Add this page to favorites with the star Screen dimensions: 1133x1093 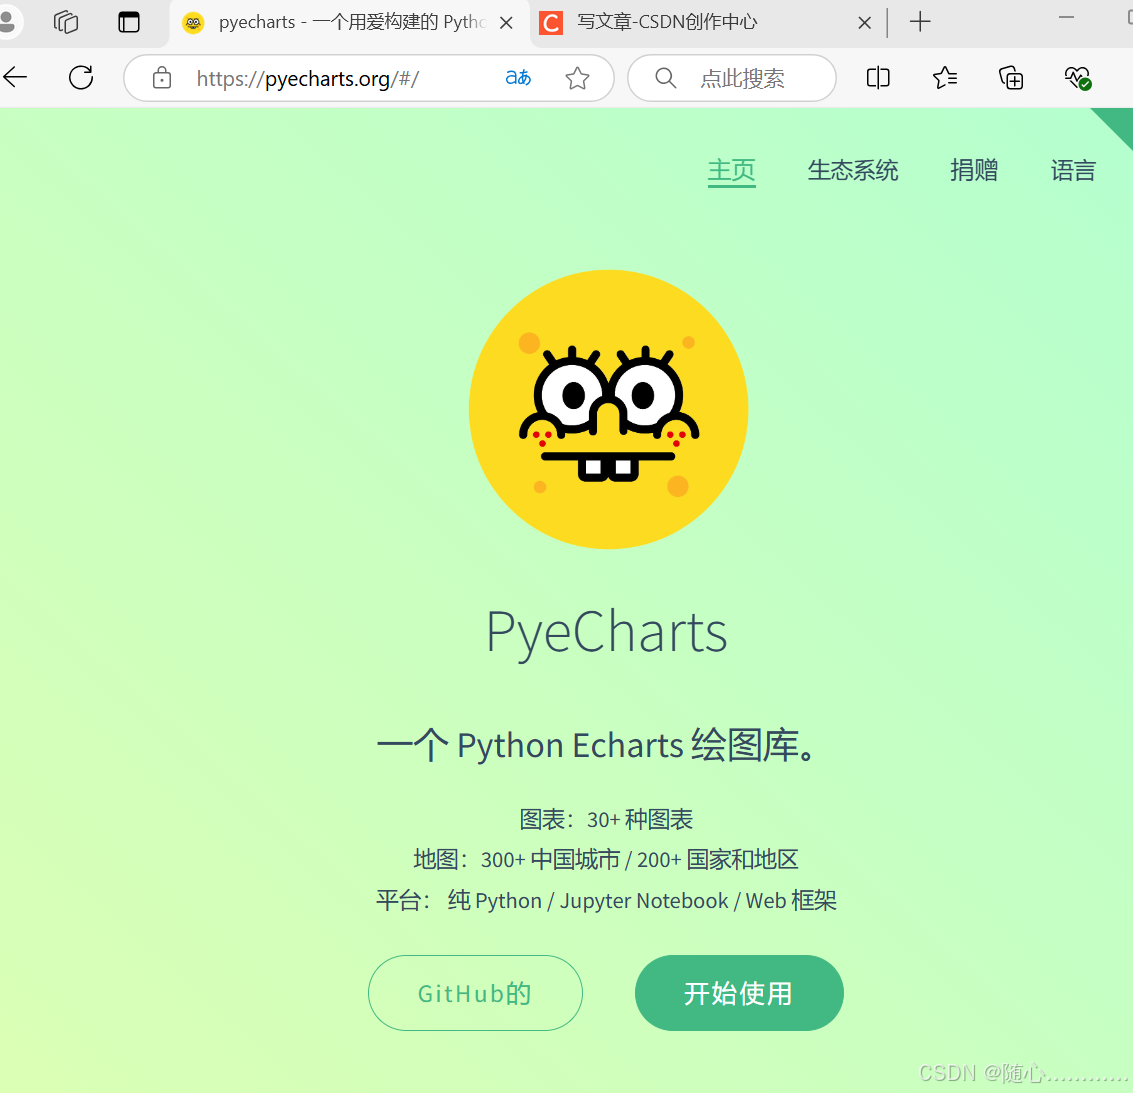point(577,78)
